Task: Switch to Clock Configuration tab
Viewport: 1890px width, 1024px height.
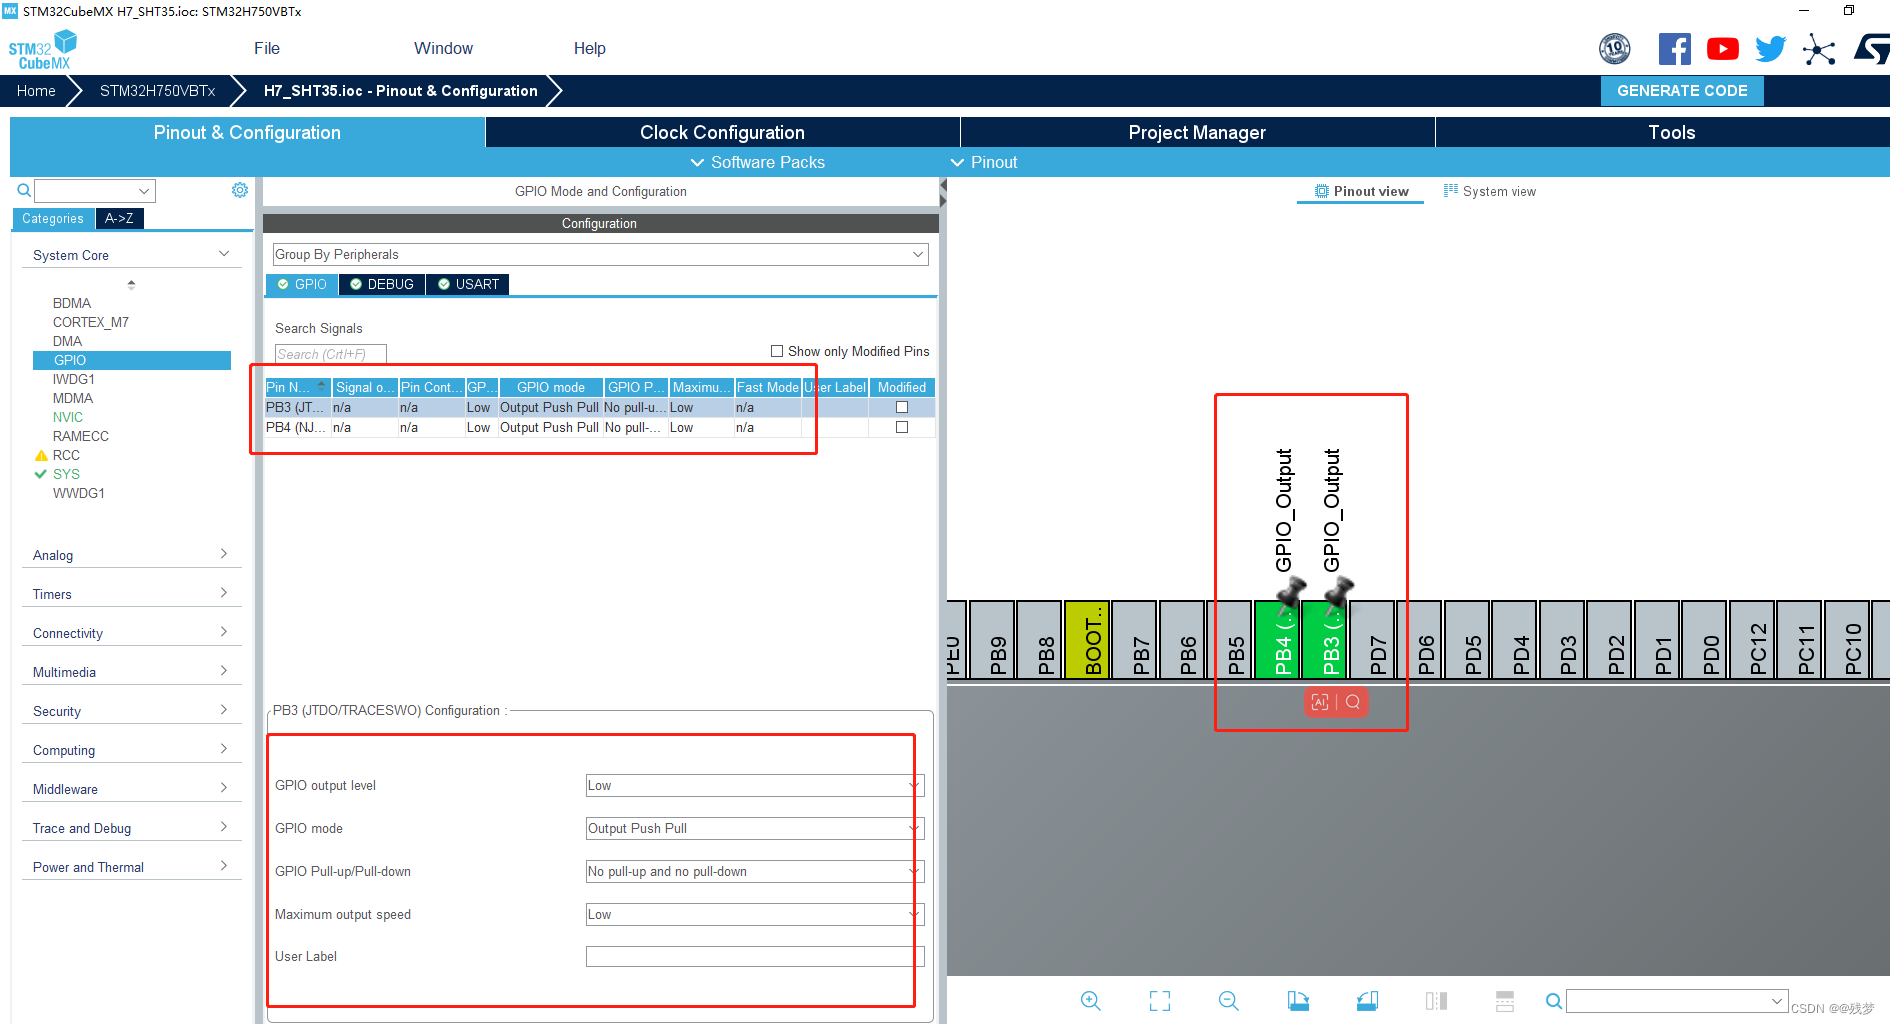Action: coord(722,132)
